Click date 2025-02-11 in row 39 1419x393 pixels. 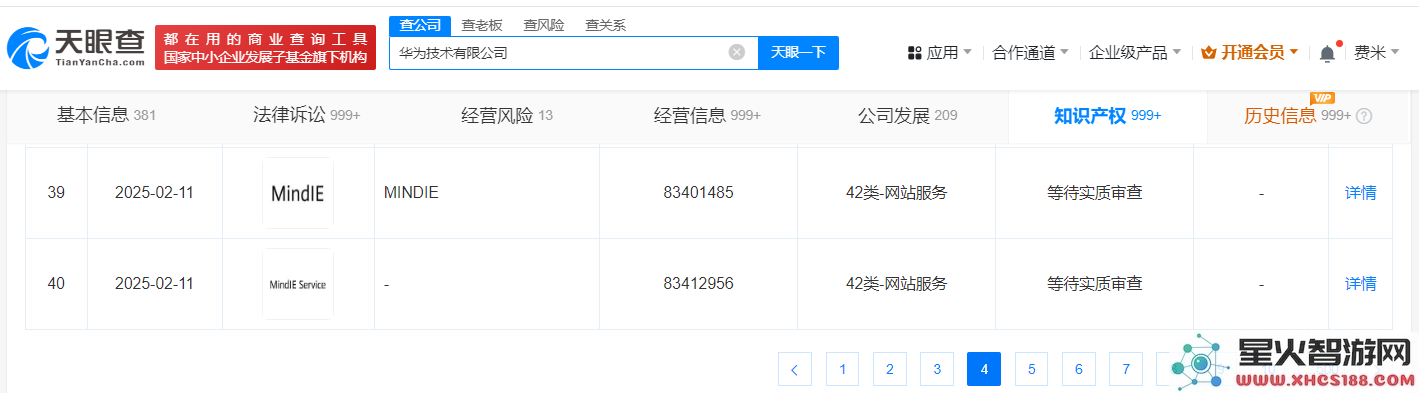[154, 193]
